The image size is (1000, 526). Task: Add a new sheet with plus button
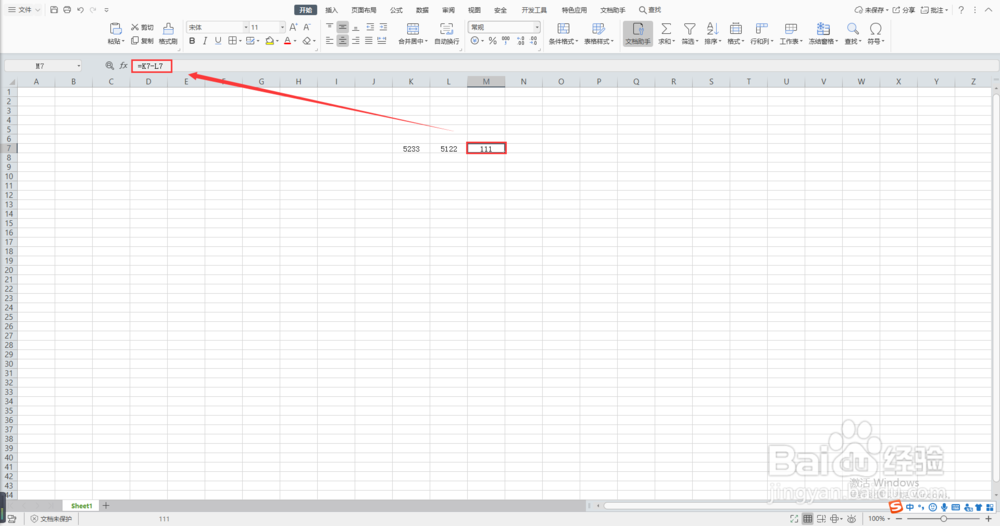click(x=106, y=506)
